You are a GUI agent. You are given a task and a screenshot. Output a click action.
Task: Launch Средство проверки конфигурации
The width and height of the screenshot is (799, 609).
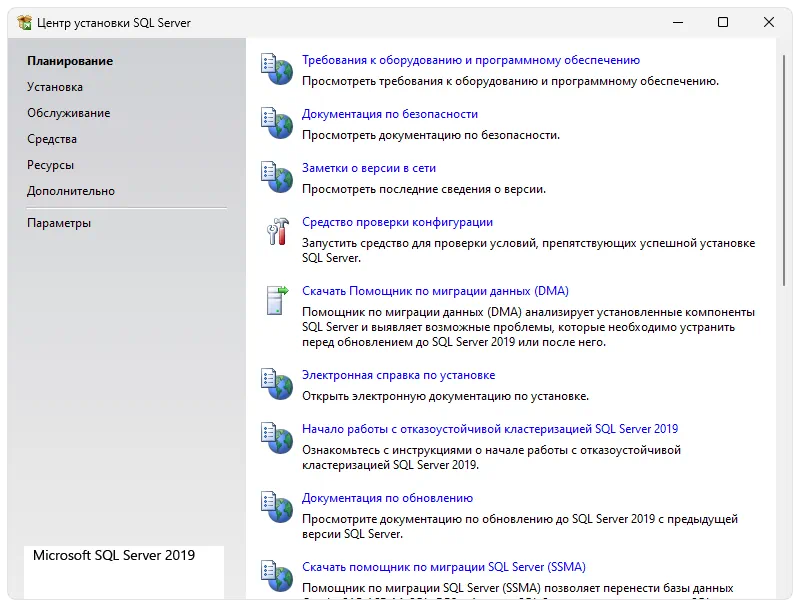pyautogui.click(x=397, y=222)
